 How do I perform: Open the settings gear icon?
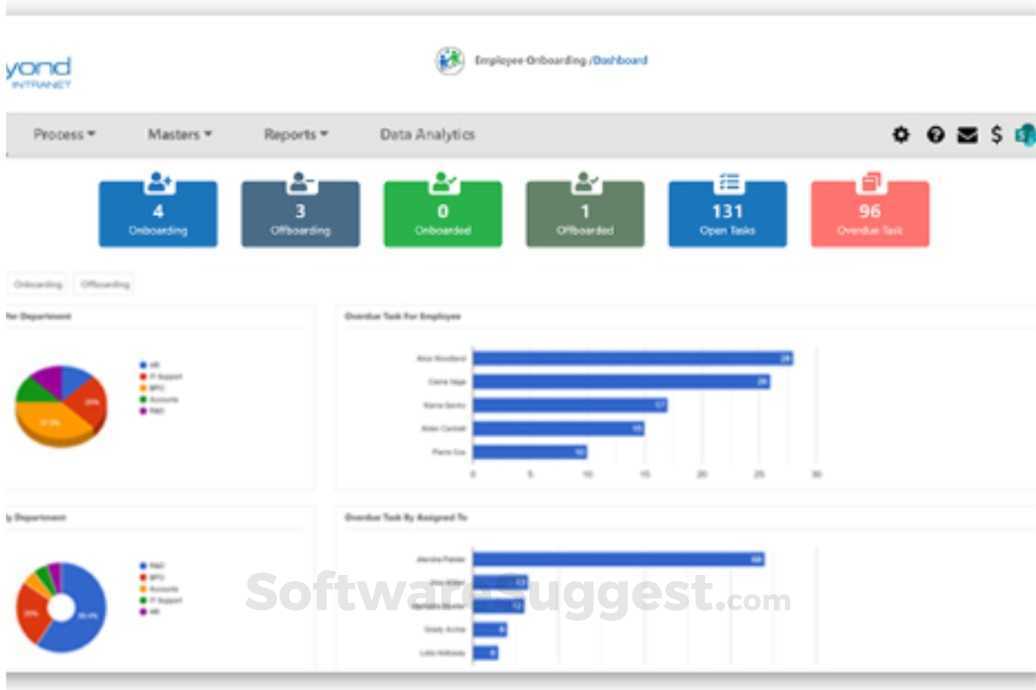901,134
